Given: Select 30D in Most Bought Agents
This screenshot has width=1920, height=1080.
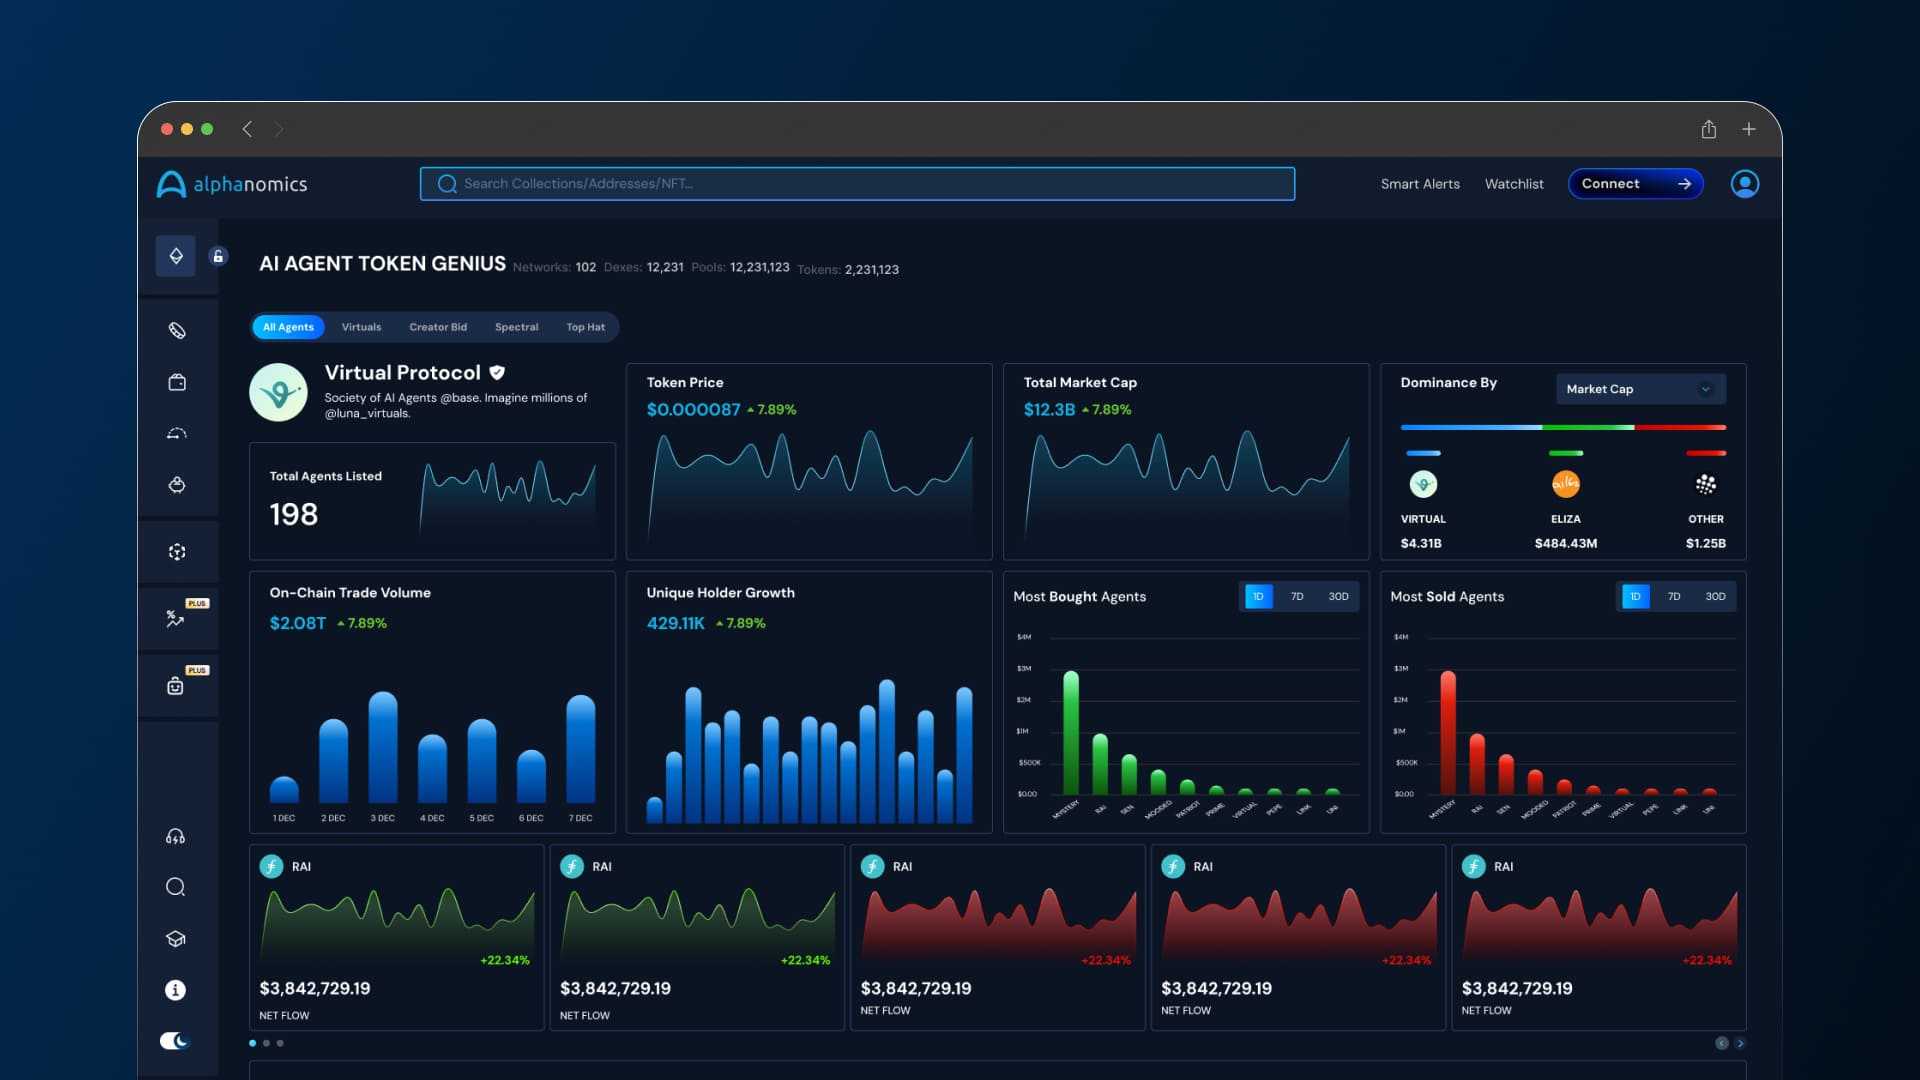Looking at the screenshot, I should [1338, 596].
